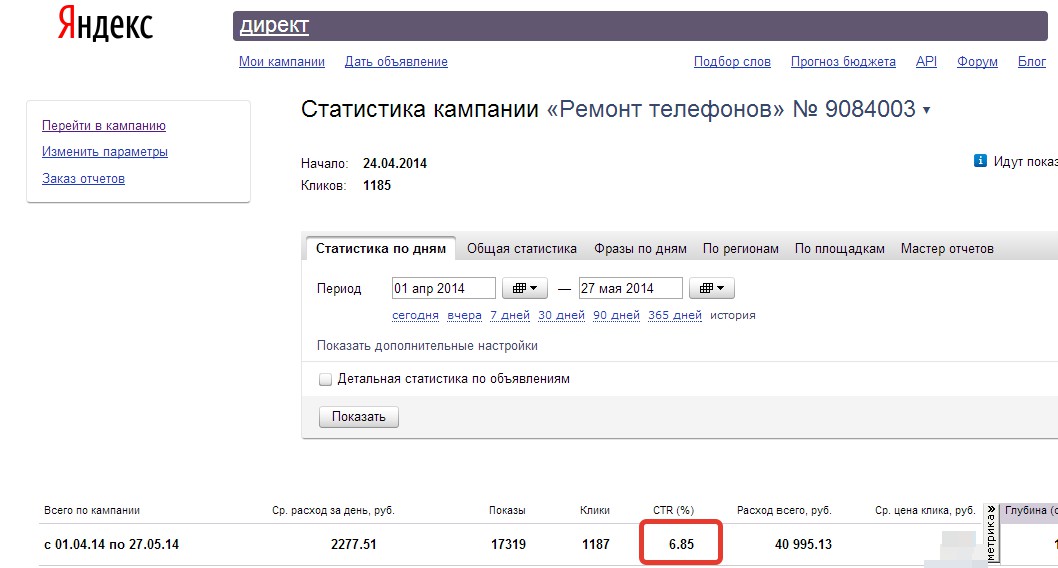Click the info icon beside Идут показы
The image size is (1058, 568).
click(980, 161)
